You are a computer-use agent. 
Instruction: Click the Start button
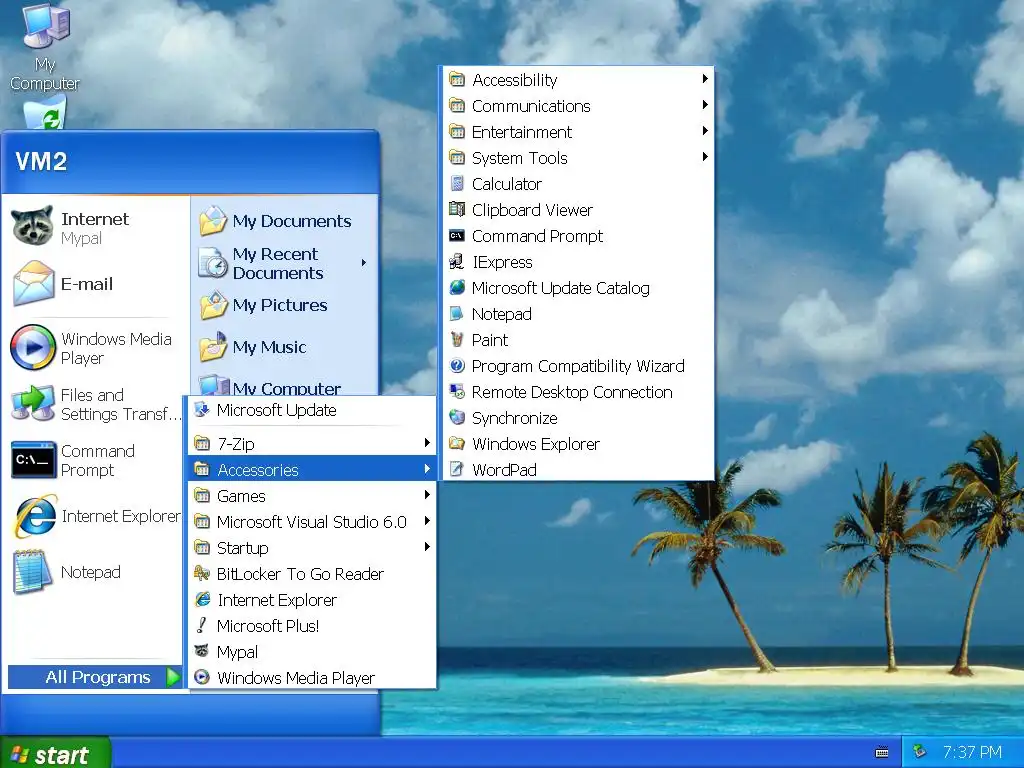[55, 754]
